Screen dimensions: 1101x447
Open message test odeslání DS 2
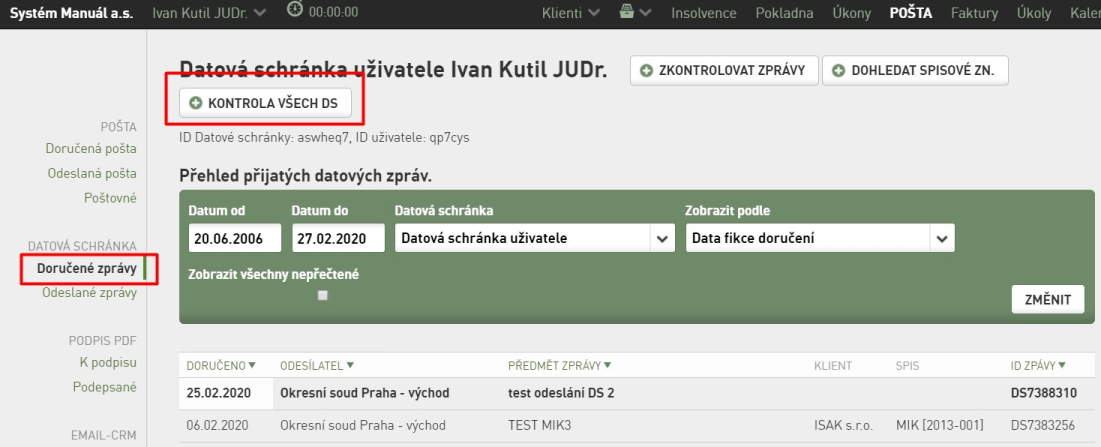(561, 393)
